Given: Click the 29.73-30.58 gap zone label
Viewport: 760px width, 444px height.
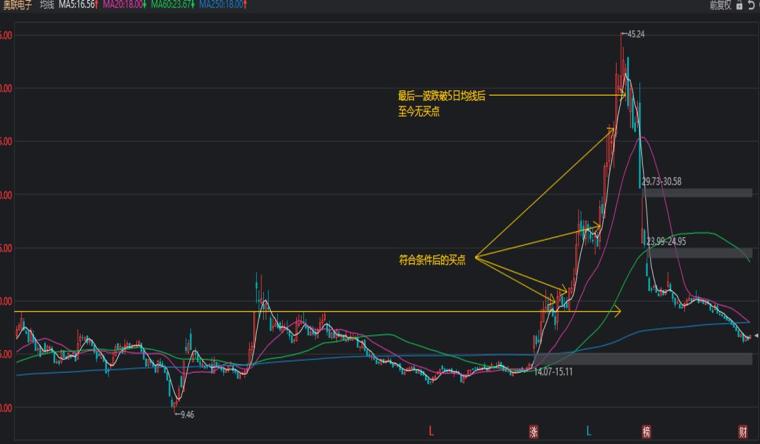Looking at the screenshot, I should coord(662,181).
